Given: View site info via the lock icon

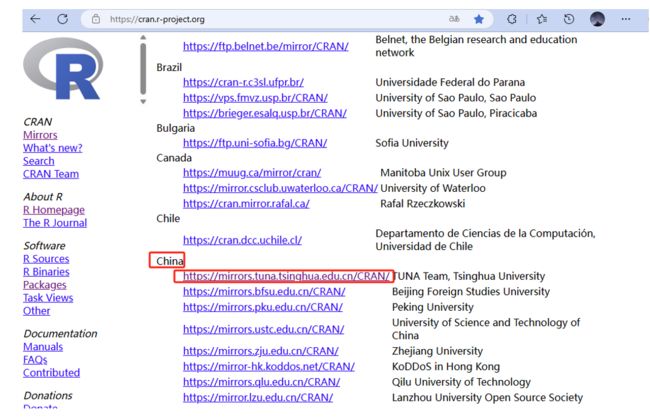Looking at the screenshot, I should pos(96,19).
